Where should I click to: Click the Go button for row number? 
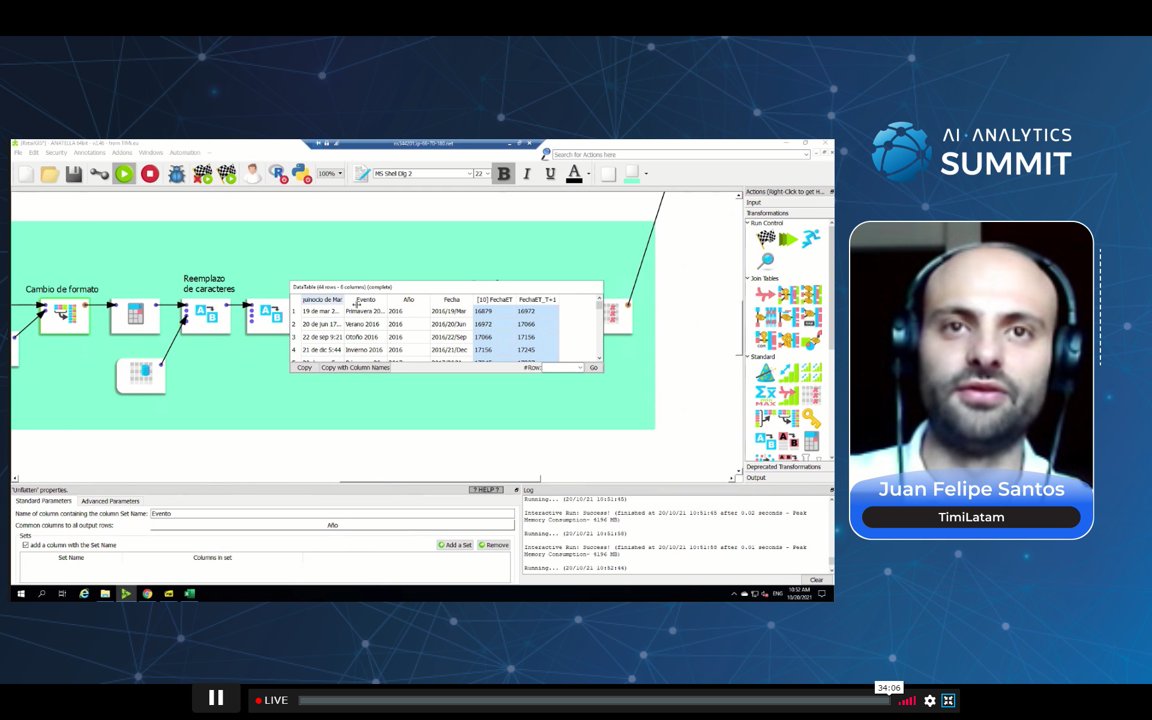coord(594,367)
